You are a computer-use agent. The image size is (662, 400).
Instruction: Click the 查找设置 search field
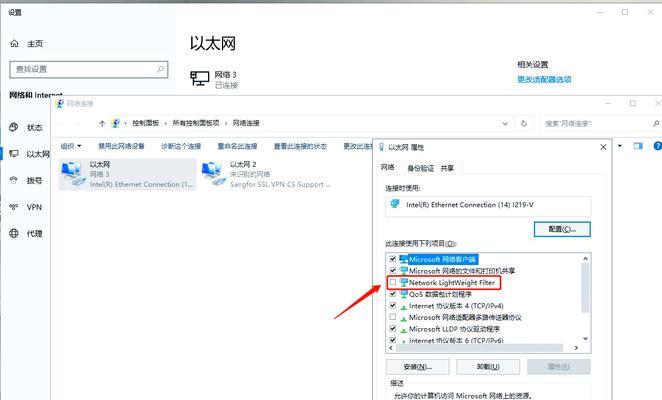[x=89, y=69]
